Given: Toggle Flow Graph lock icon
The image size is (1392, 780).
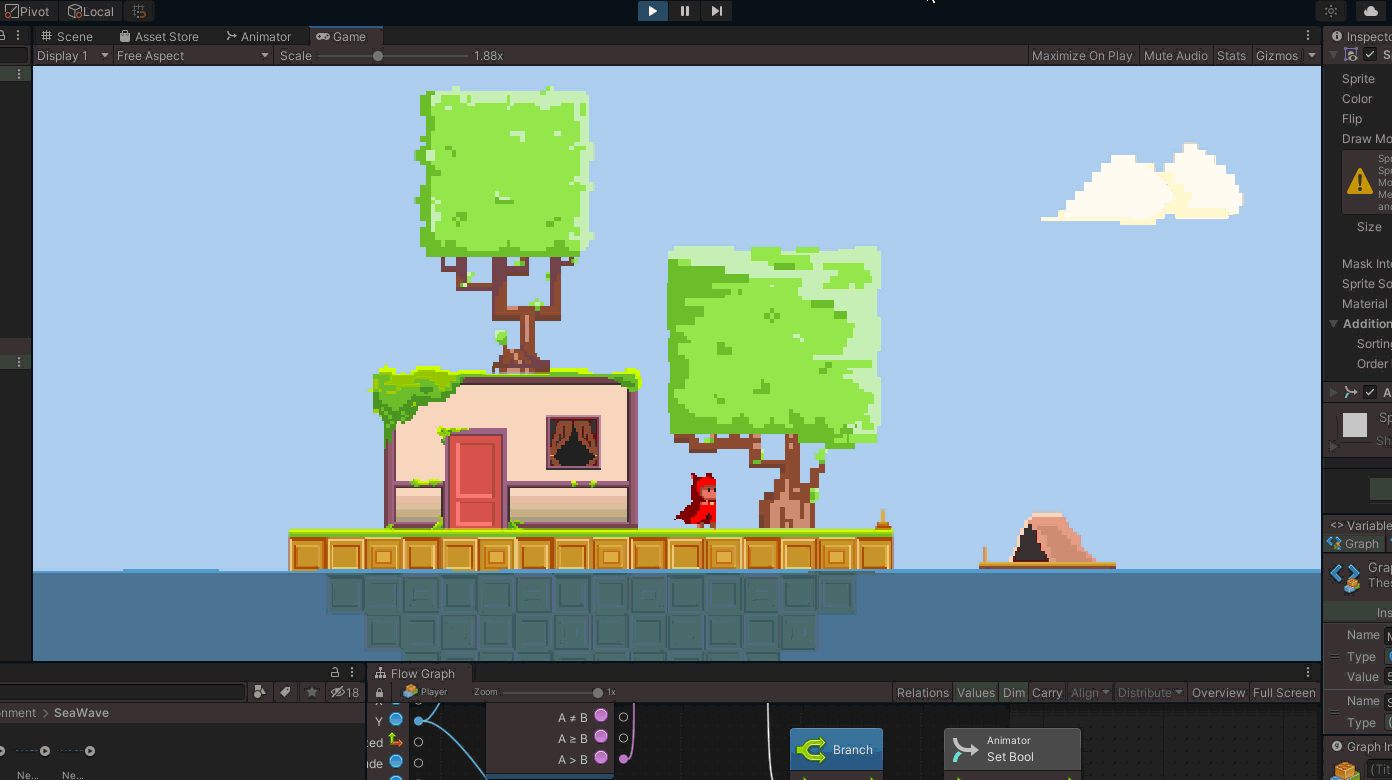Looking at the screenshot, I should coord(379,692).
